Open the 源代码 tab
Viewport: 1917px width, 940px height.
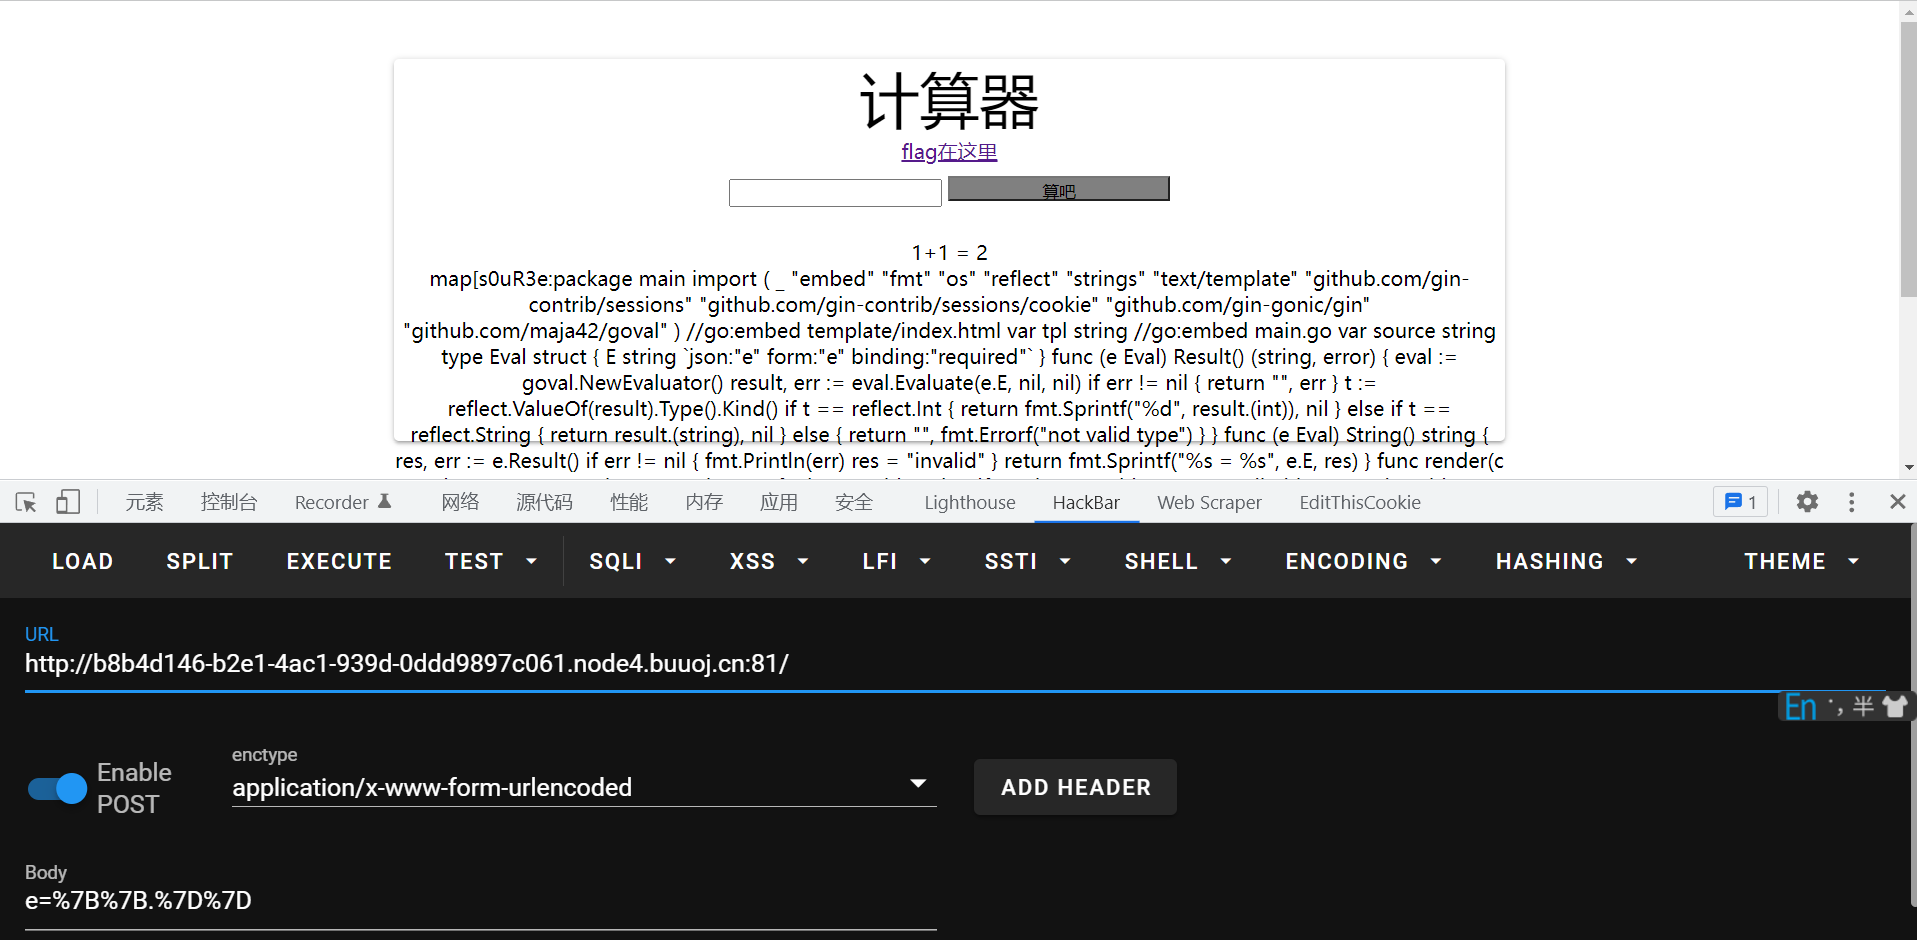tap(544, 502)
